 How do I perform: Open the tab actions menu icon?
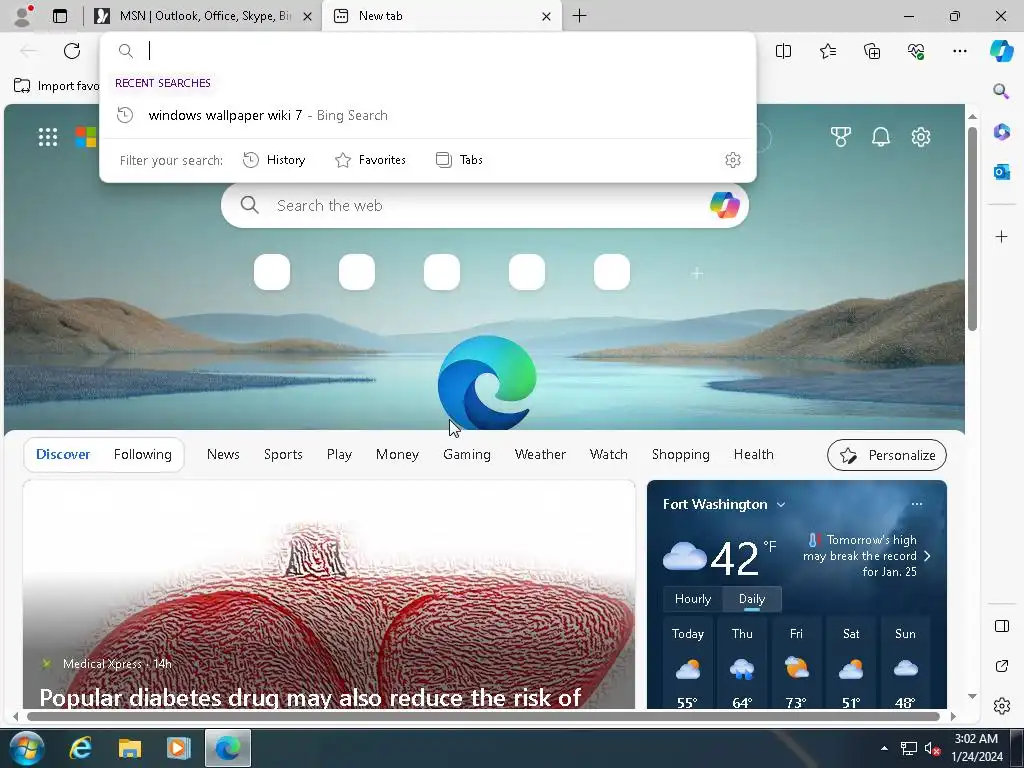(60, 16)
